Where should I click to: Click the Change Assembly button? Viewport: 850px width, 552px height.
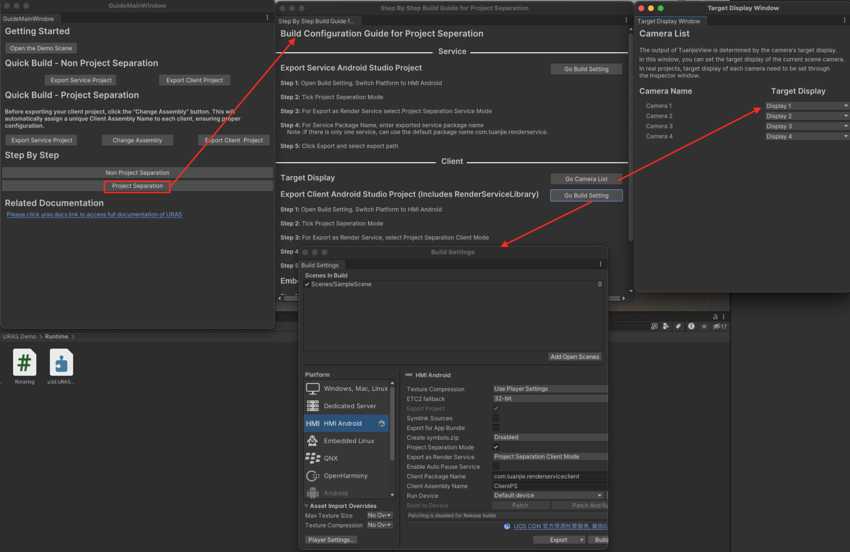pyautogui.click(x=137, y=140)
